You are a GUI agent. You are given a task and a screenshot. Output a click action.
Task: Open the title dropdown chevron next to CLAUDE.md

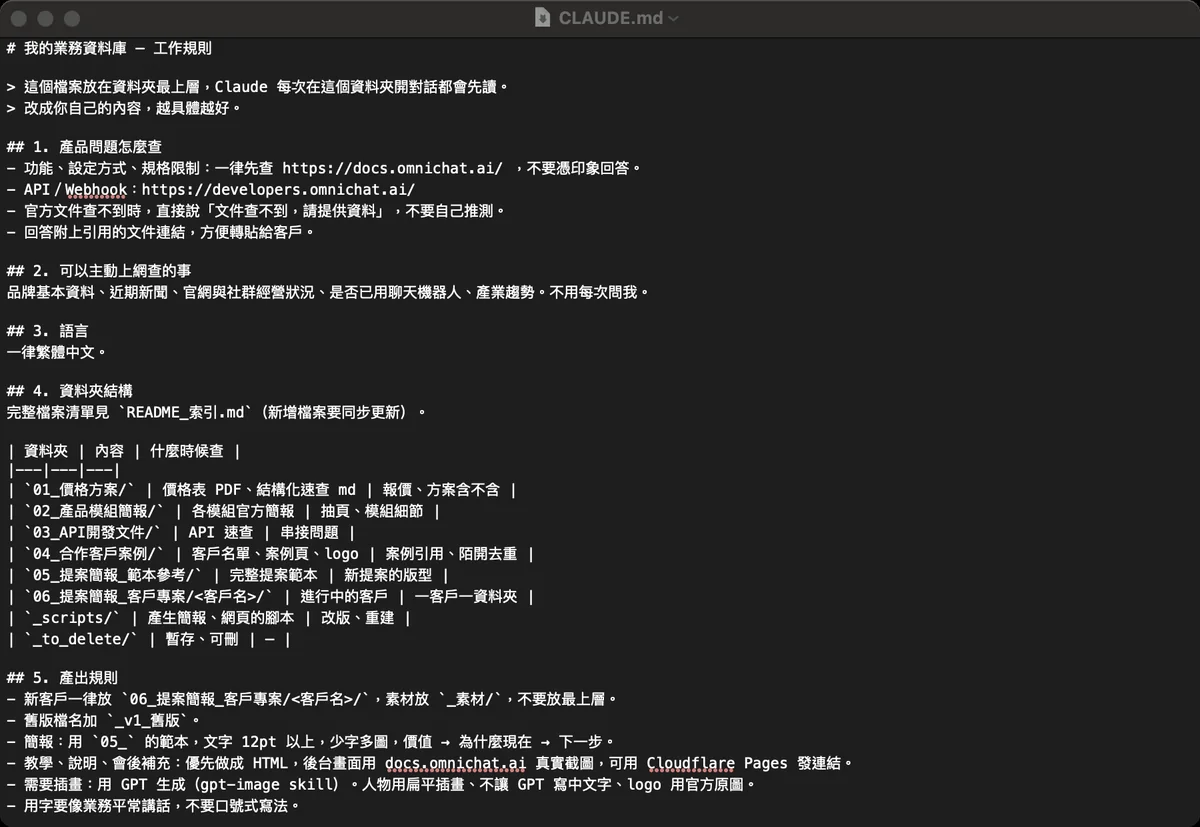tap(673, 18)
